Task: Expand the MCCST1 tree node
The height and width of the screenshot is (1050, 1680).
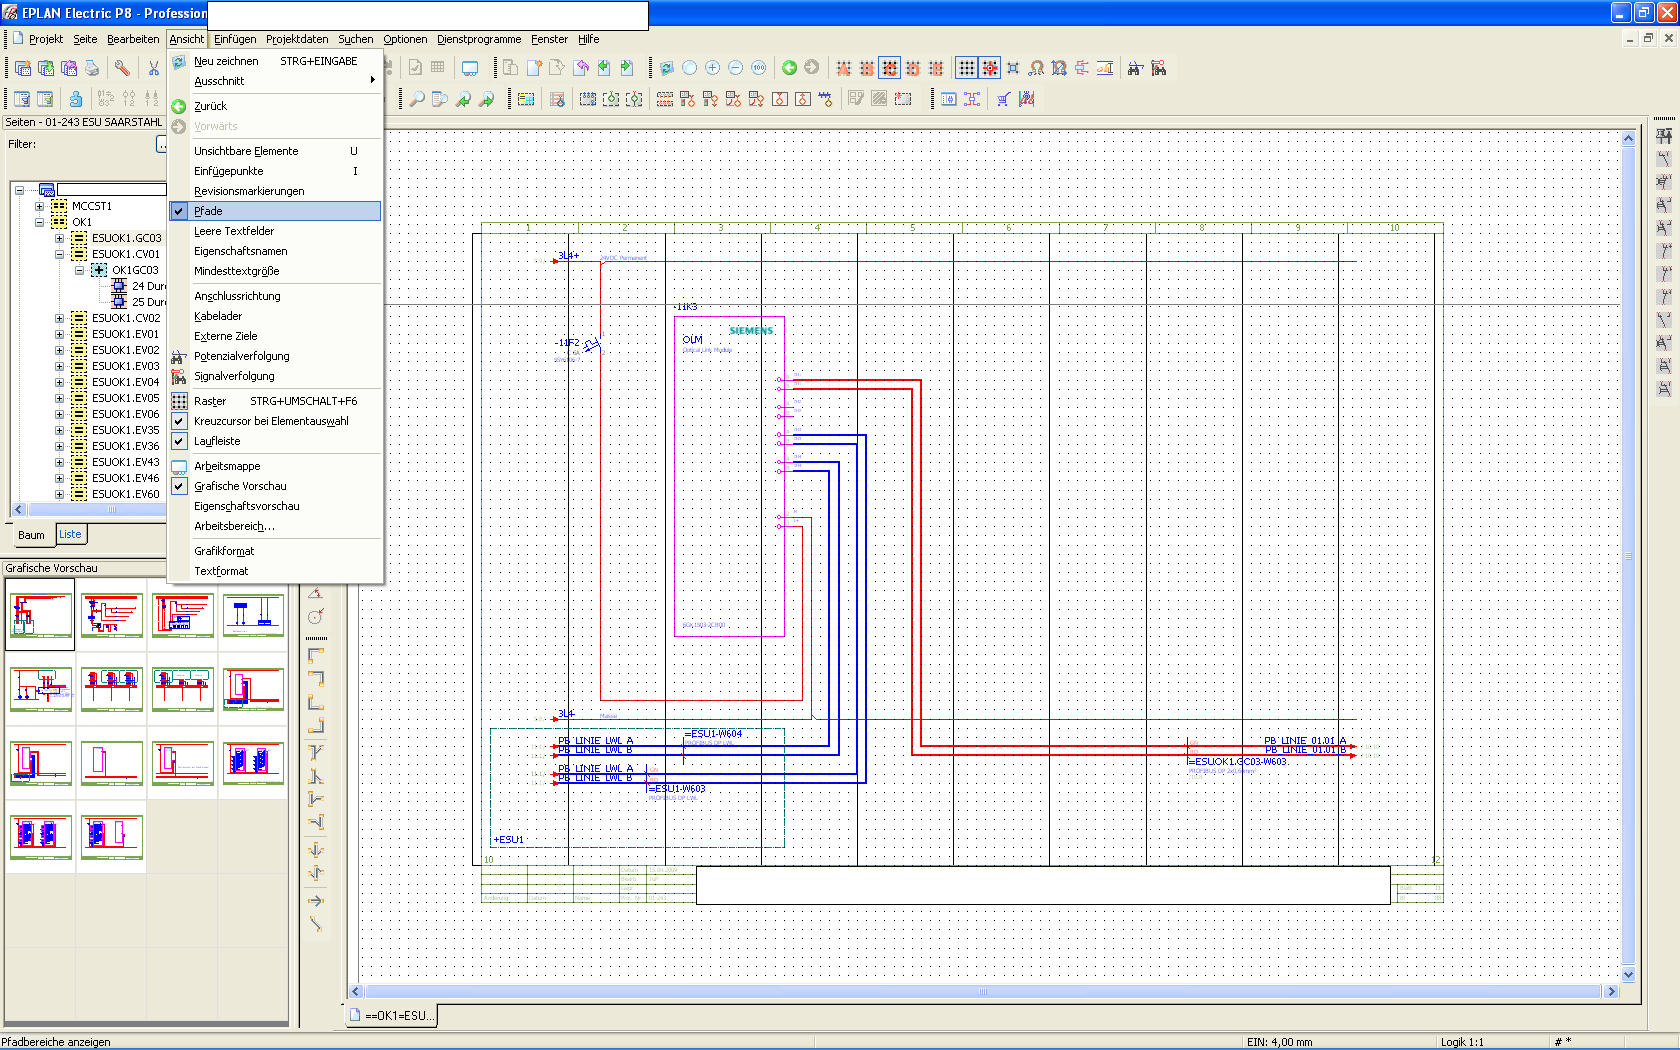Action: pyautogui.click(x=40, y=206)
